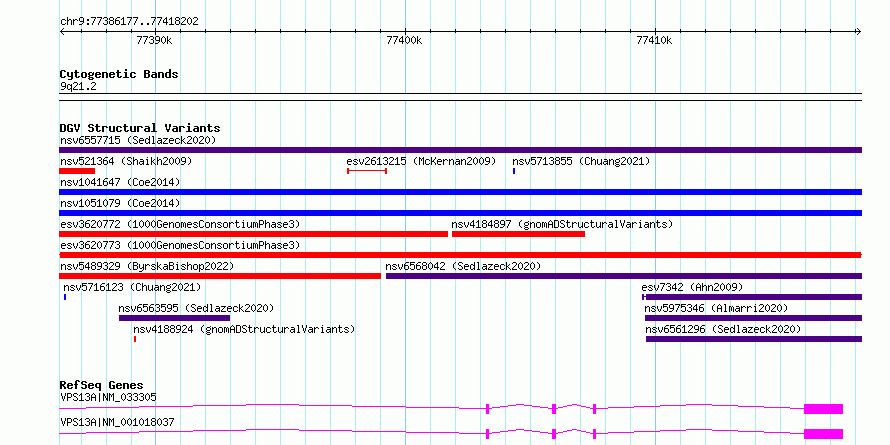Click the purple nsv5975346 variant bar
This screenshot has height=445, width=890.
754,318
